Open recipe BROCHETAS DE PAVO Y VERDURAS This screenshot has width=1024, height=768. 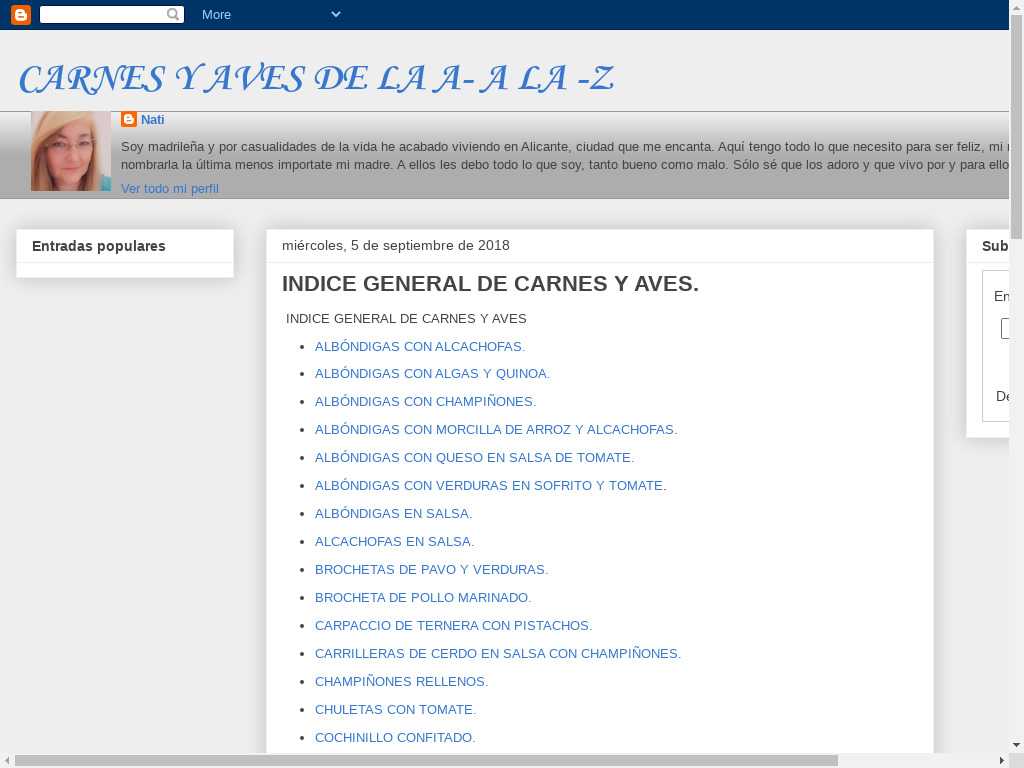(431, 569)
